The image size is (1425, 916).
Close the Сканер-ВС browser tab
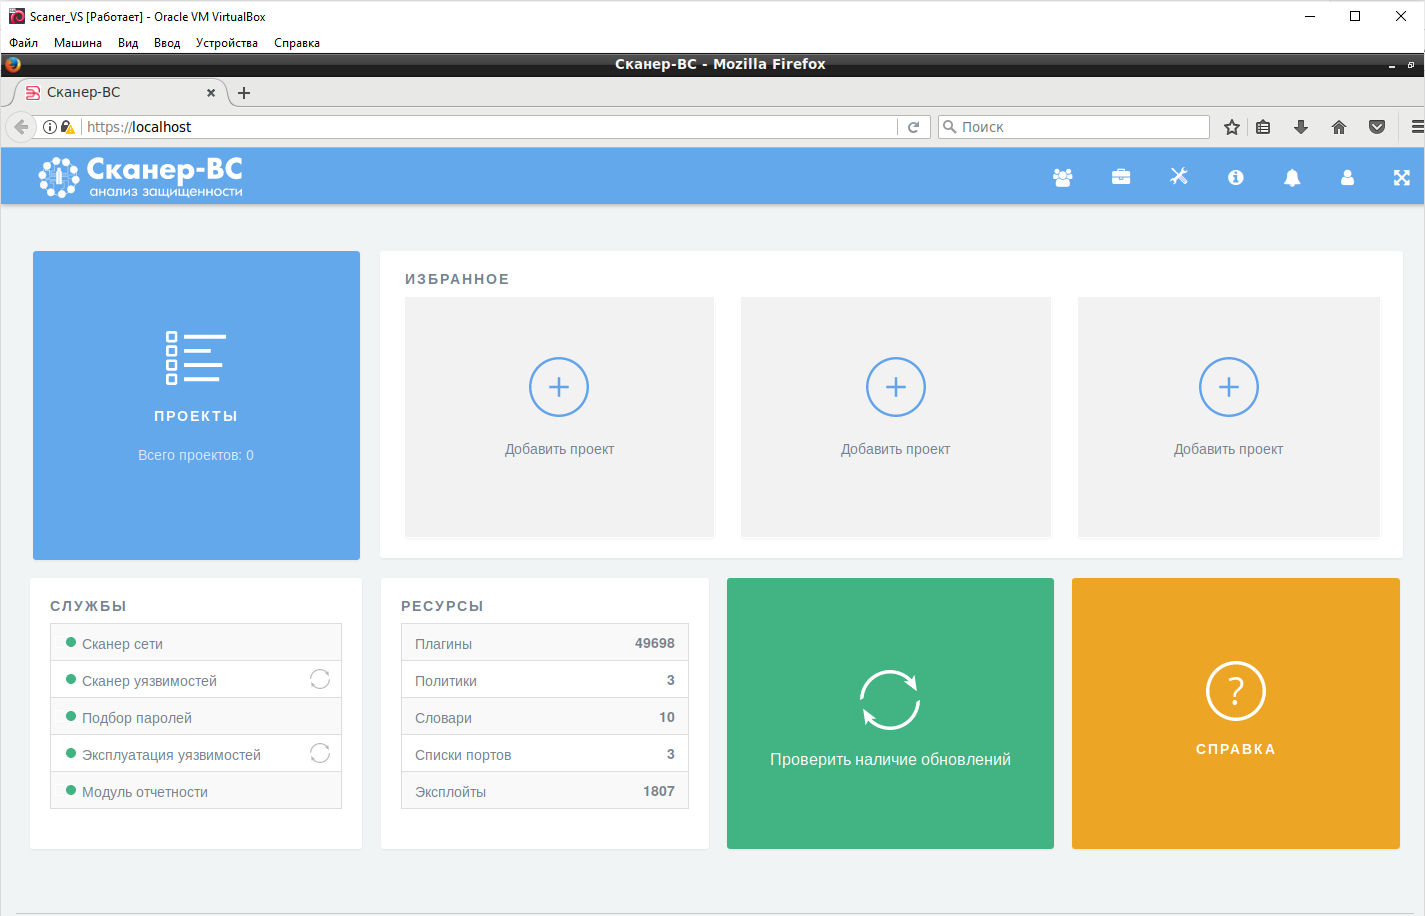[x=211, y=93]
